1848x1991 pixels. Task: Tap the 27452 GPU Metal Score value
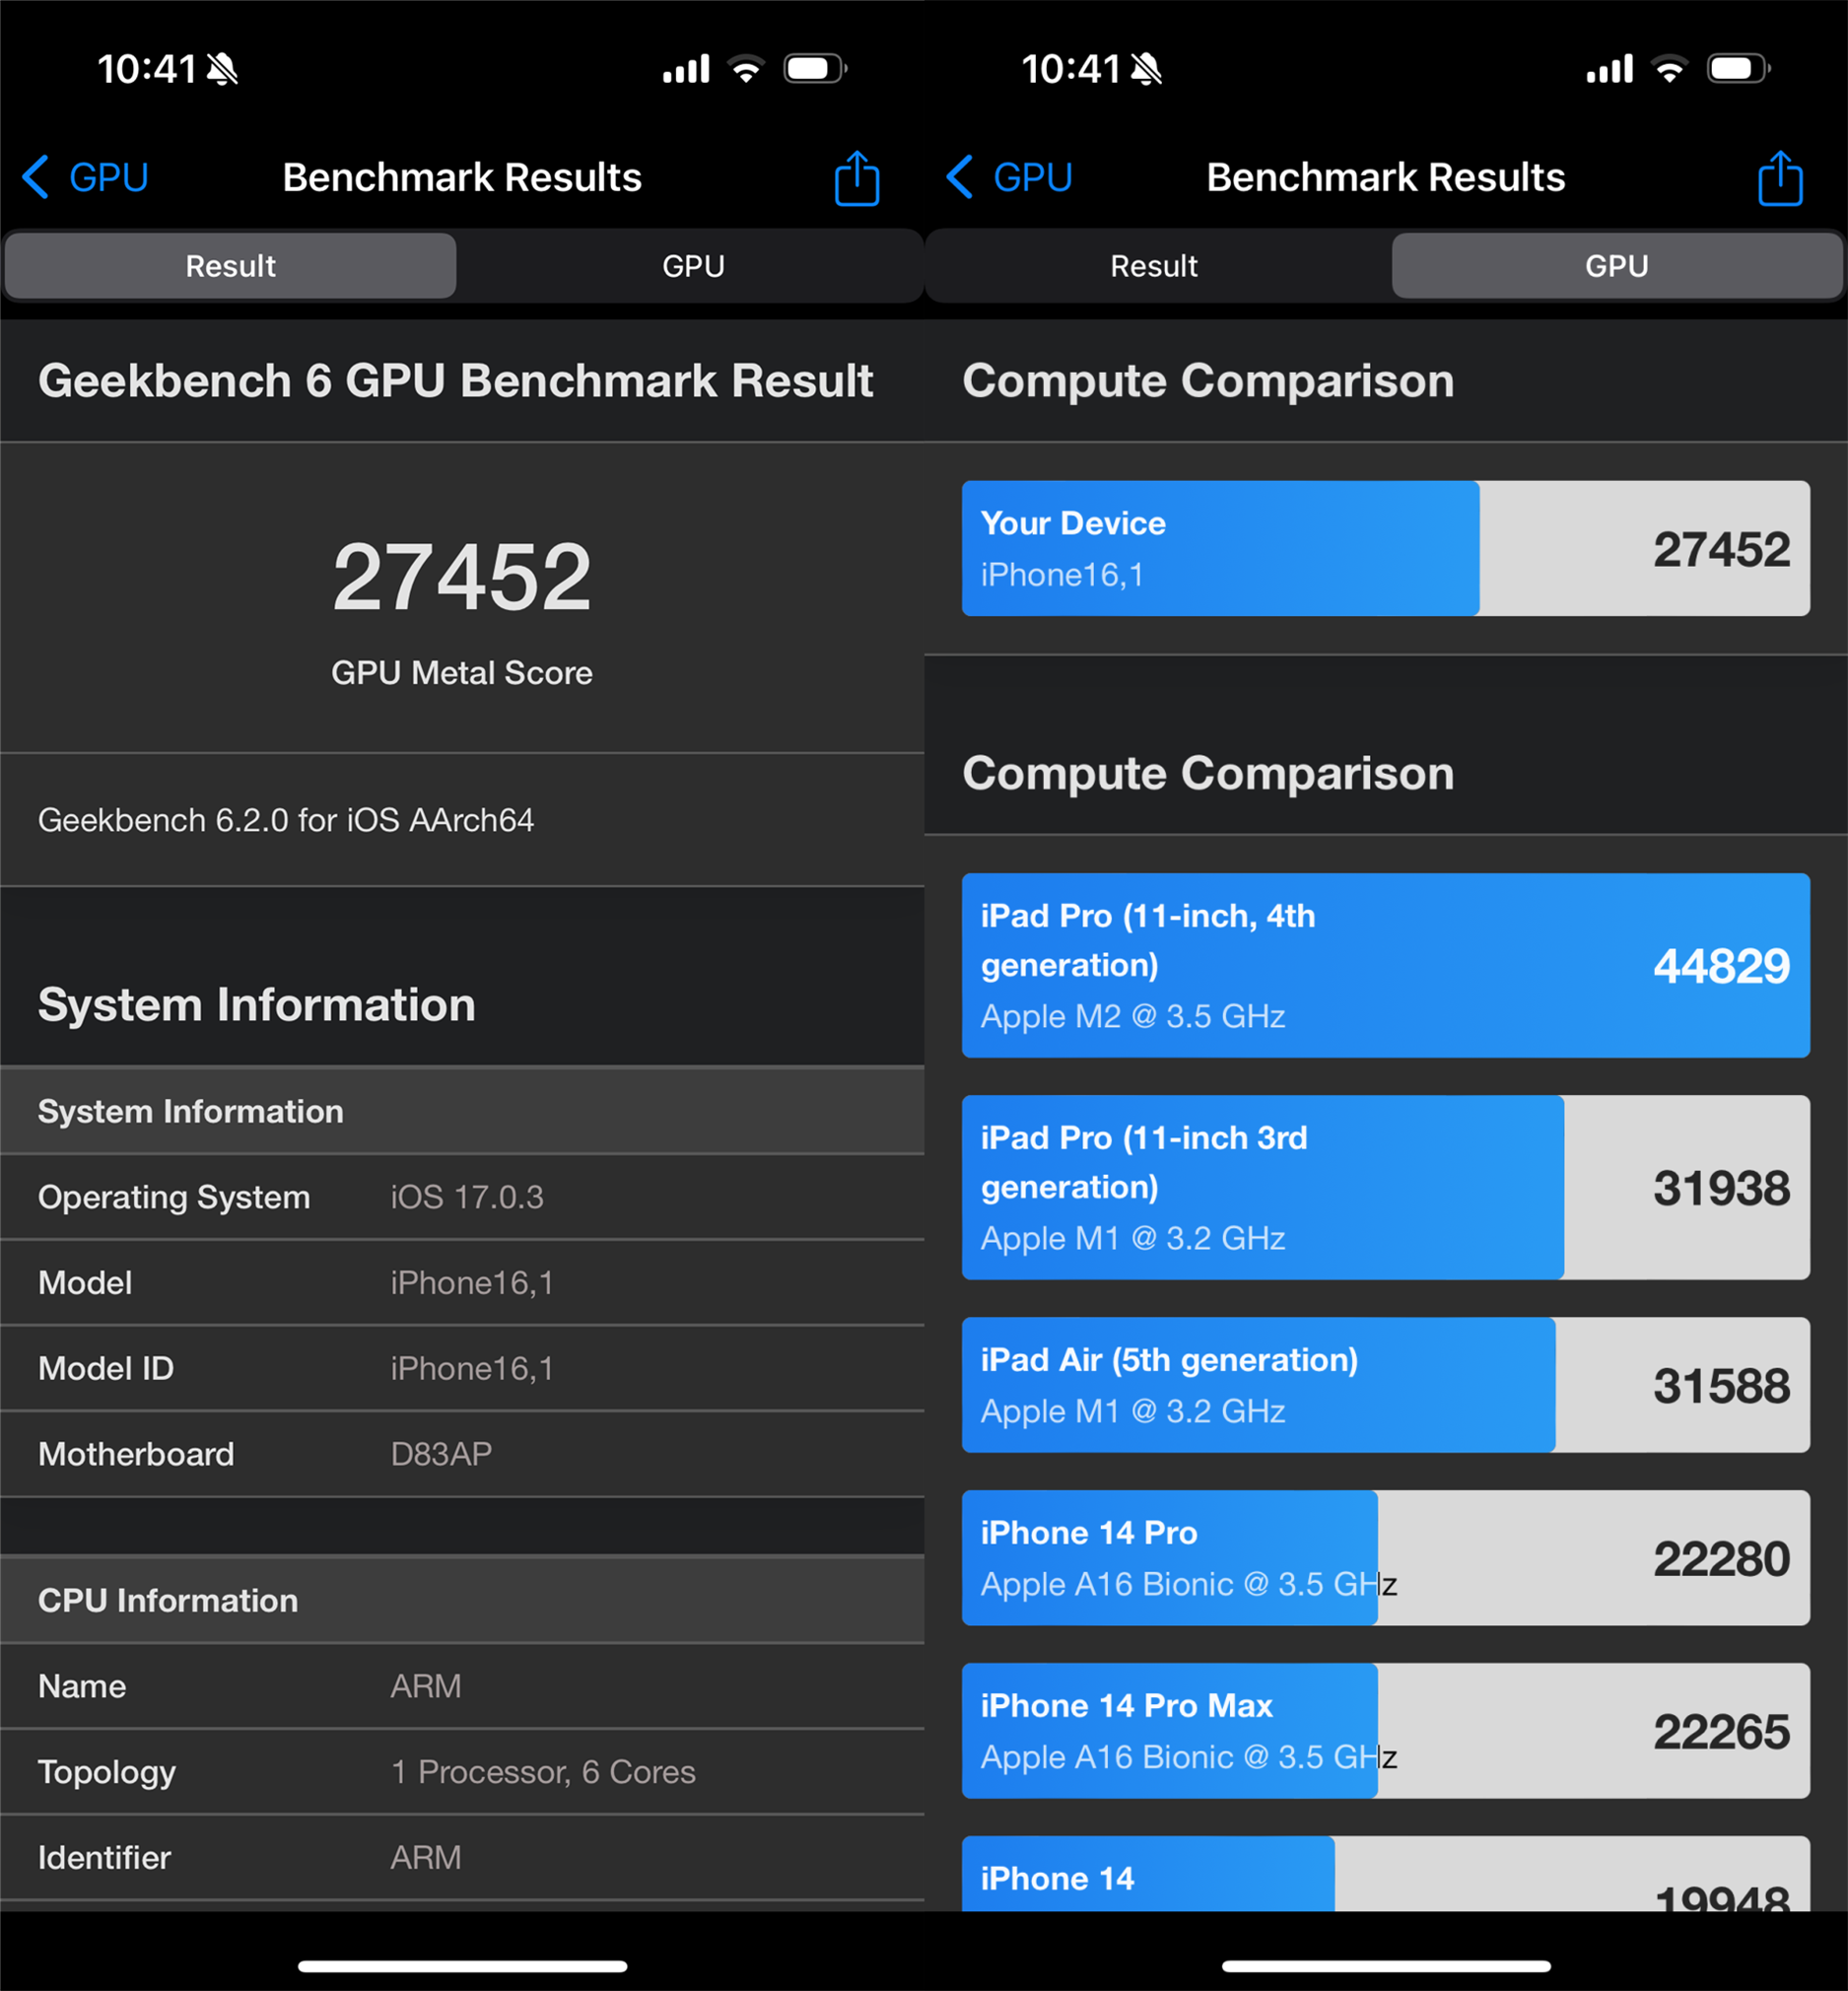(x=462, y=577)
